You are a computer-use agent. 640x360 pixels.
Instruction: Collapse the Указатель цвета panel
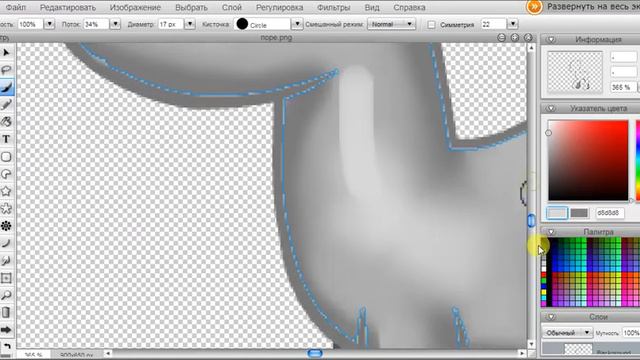click(551, 108)
